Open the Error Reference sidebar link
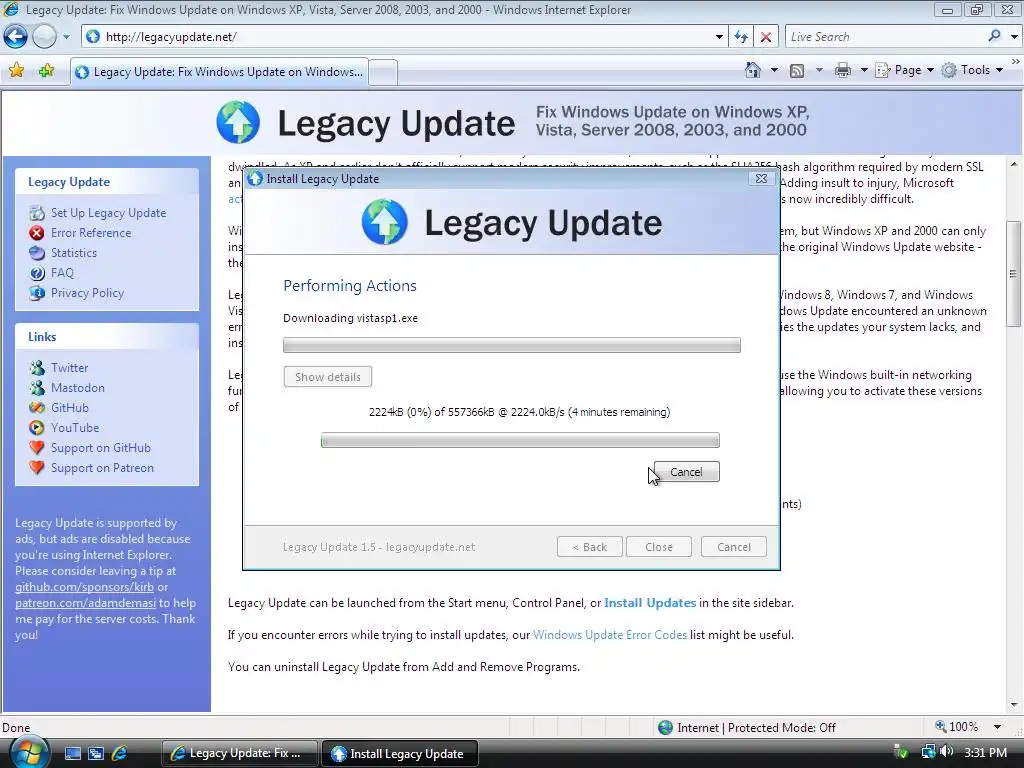This screenshot has height=768, width=1024. tap(91, 233)
